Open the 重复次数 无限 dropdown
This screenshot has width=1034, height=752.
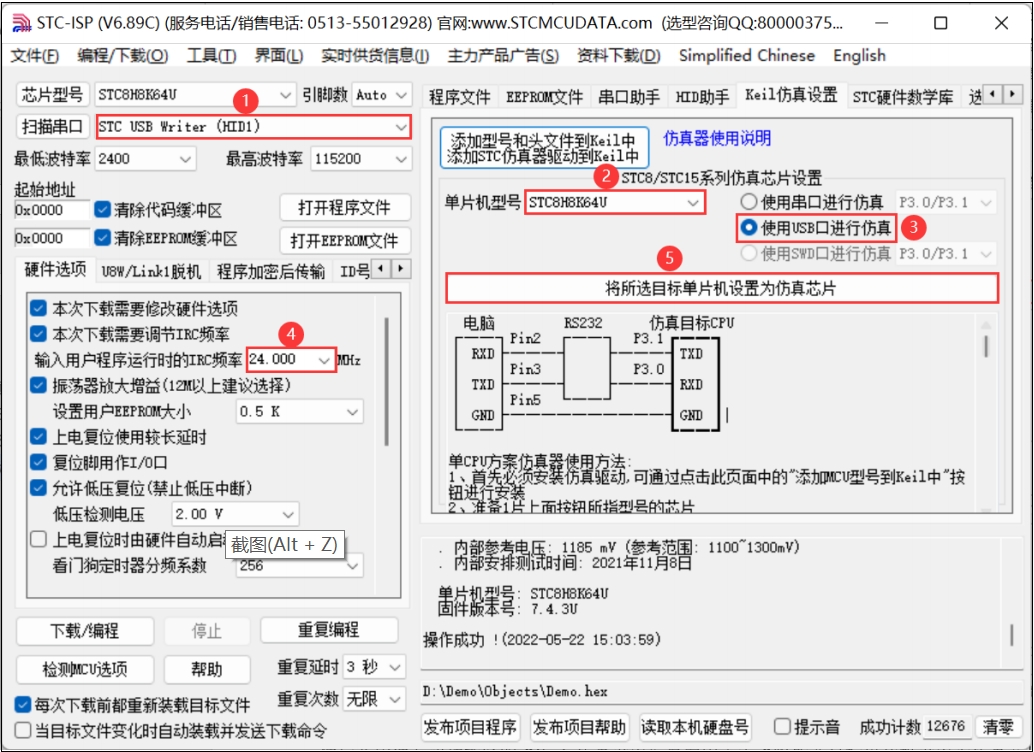click(x=395, y=699)
